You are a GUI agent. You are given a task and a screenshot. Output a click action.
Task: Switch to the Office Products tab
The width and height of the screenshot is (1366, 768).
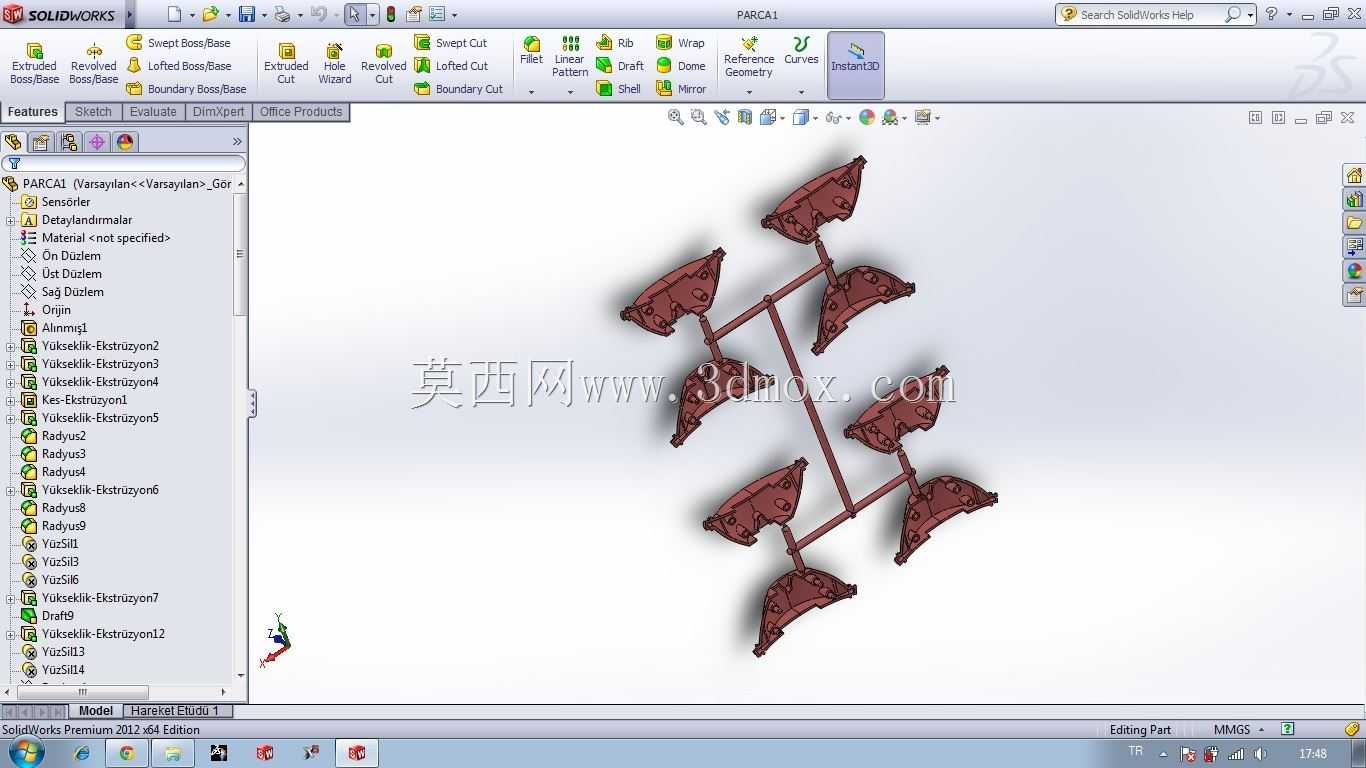[x=301, y=112]
